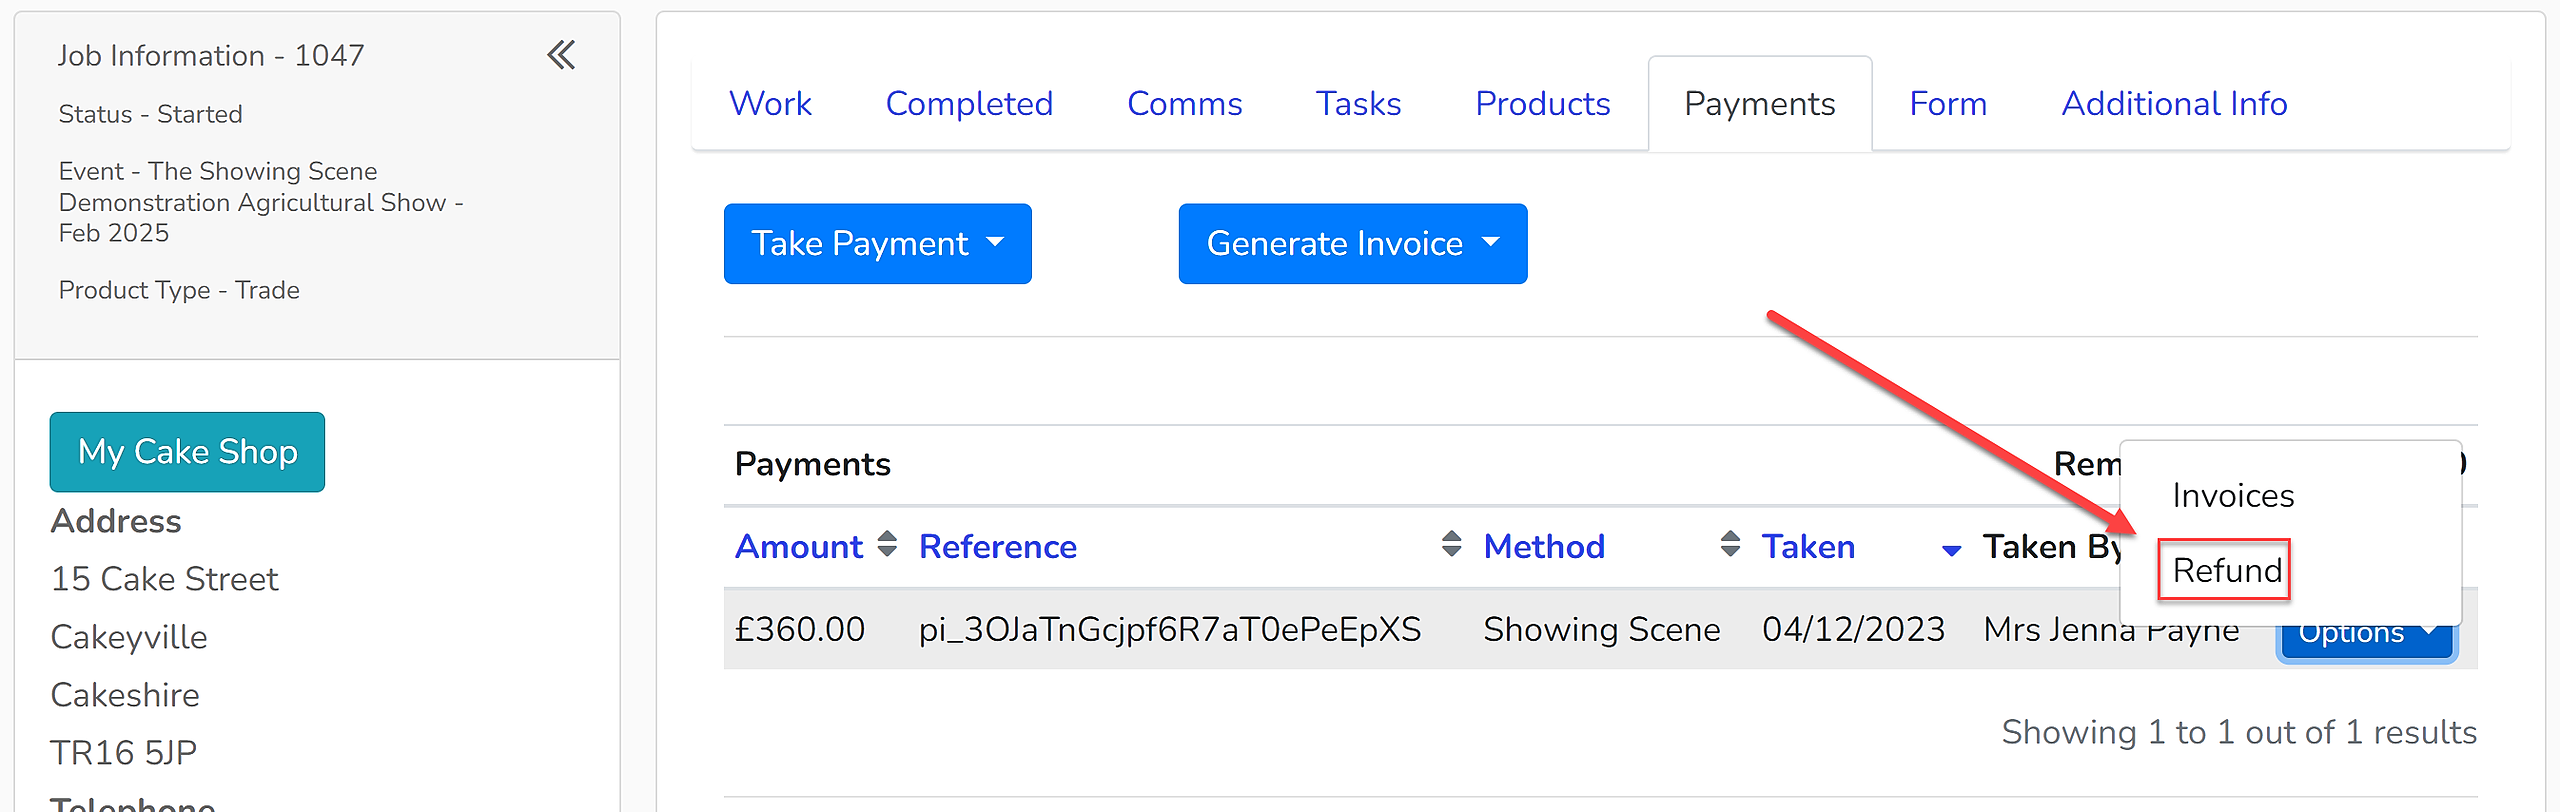Click the Amount column header
2560x812 pixels.
click(x=798, y=547)
